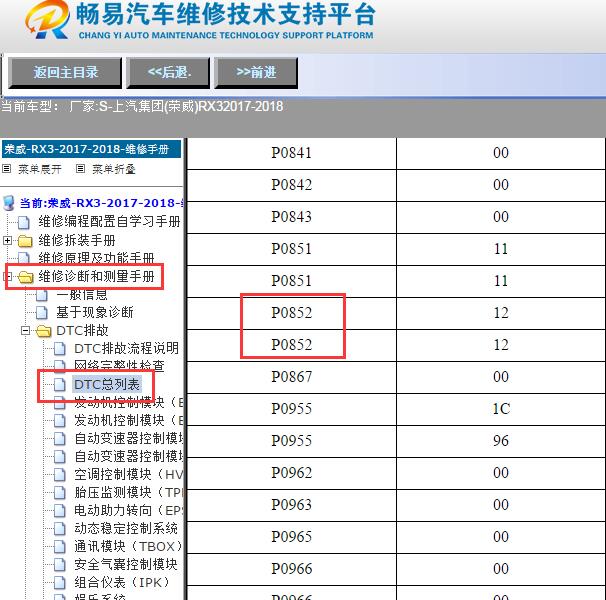This screenshot has height=600, width=606.
Task: Open 胎压监测模块（TP entry
Action: (x=129, y=492)
